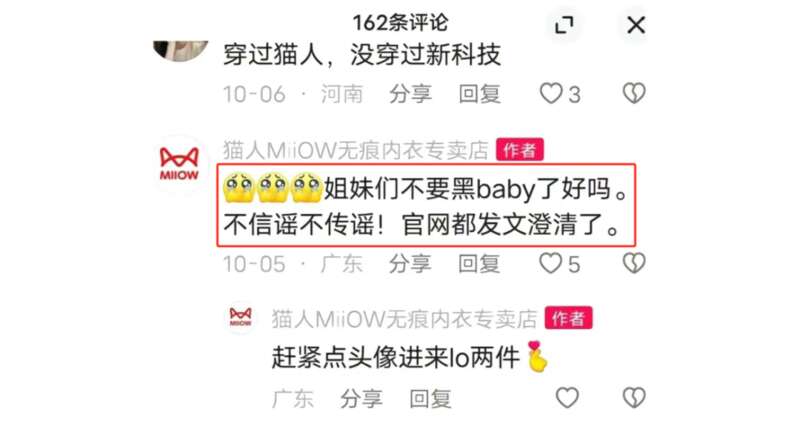Open username 猫人MiiOW无痕内衣专卖店 on main comment
The height and width of the screenshot is (435, 800).
356,150
